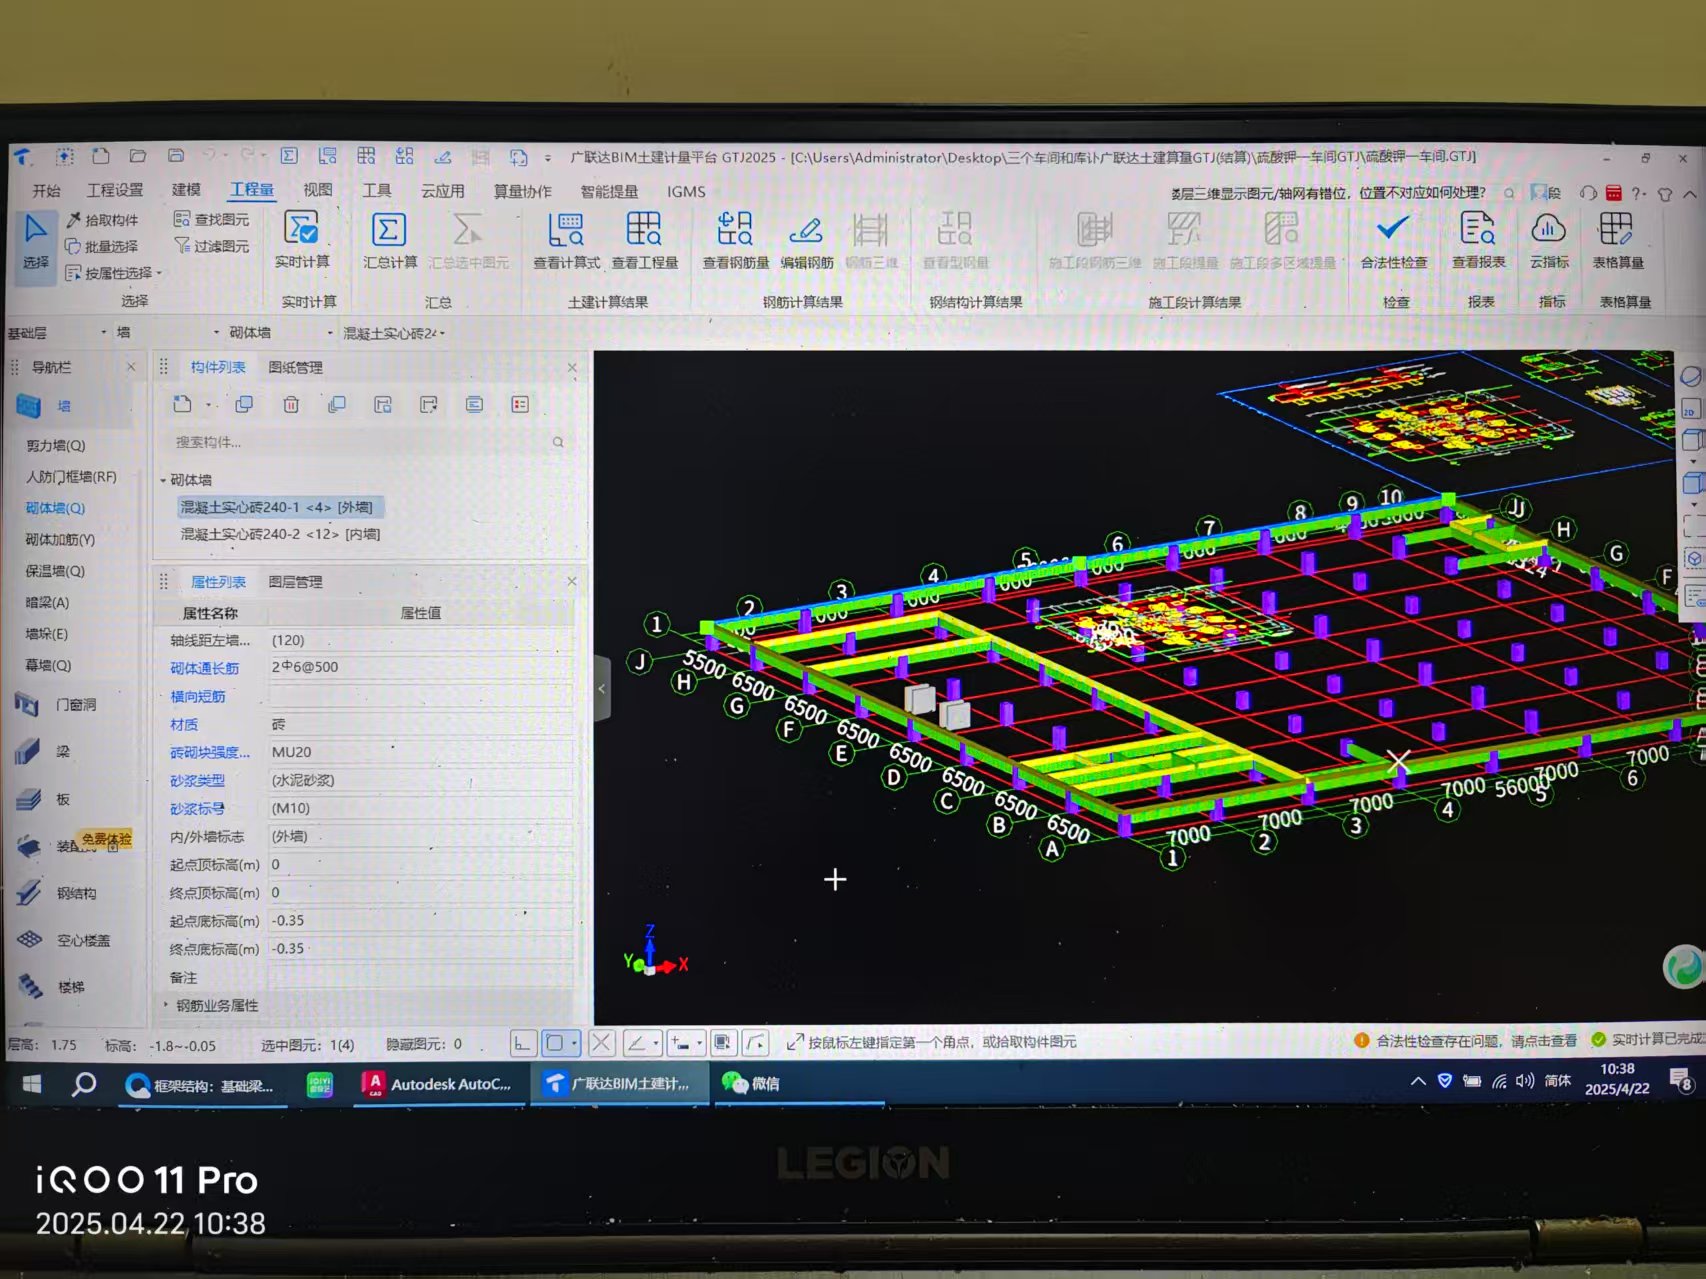1706x1279 pixels.
Task: Click the MU20 strength value cell
Action: coord(420,752)
